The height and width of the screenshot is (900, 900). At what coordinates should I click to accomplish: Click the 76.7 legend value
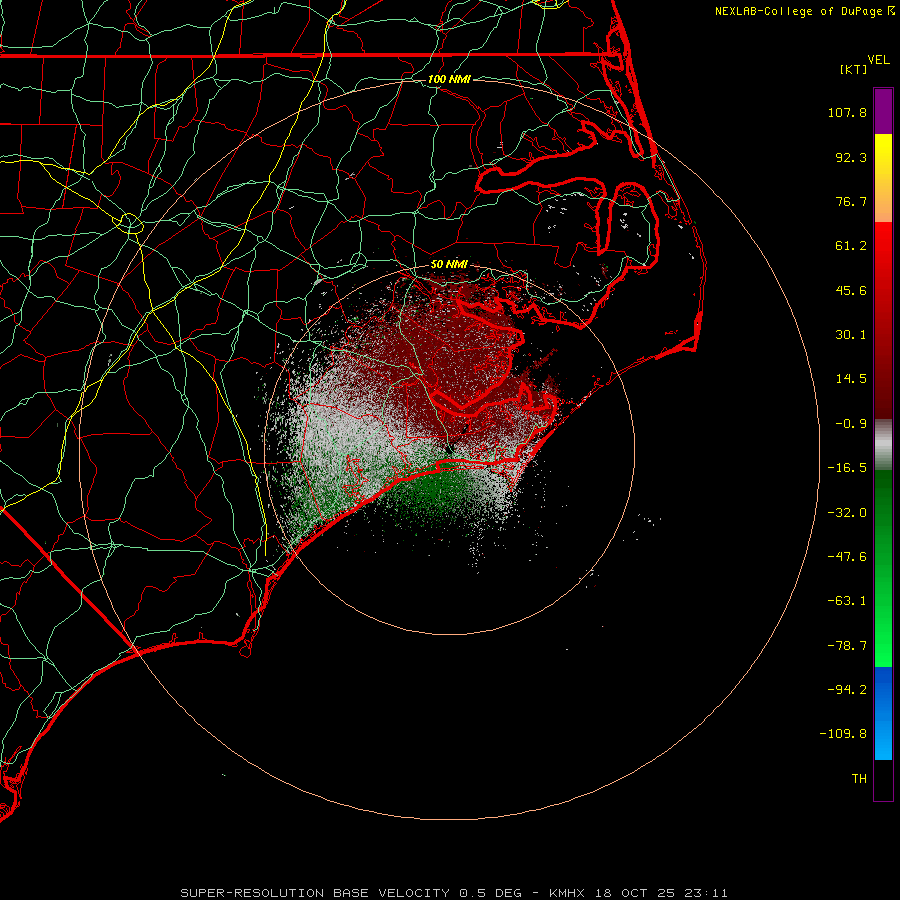851,201
